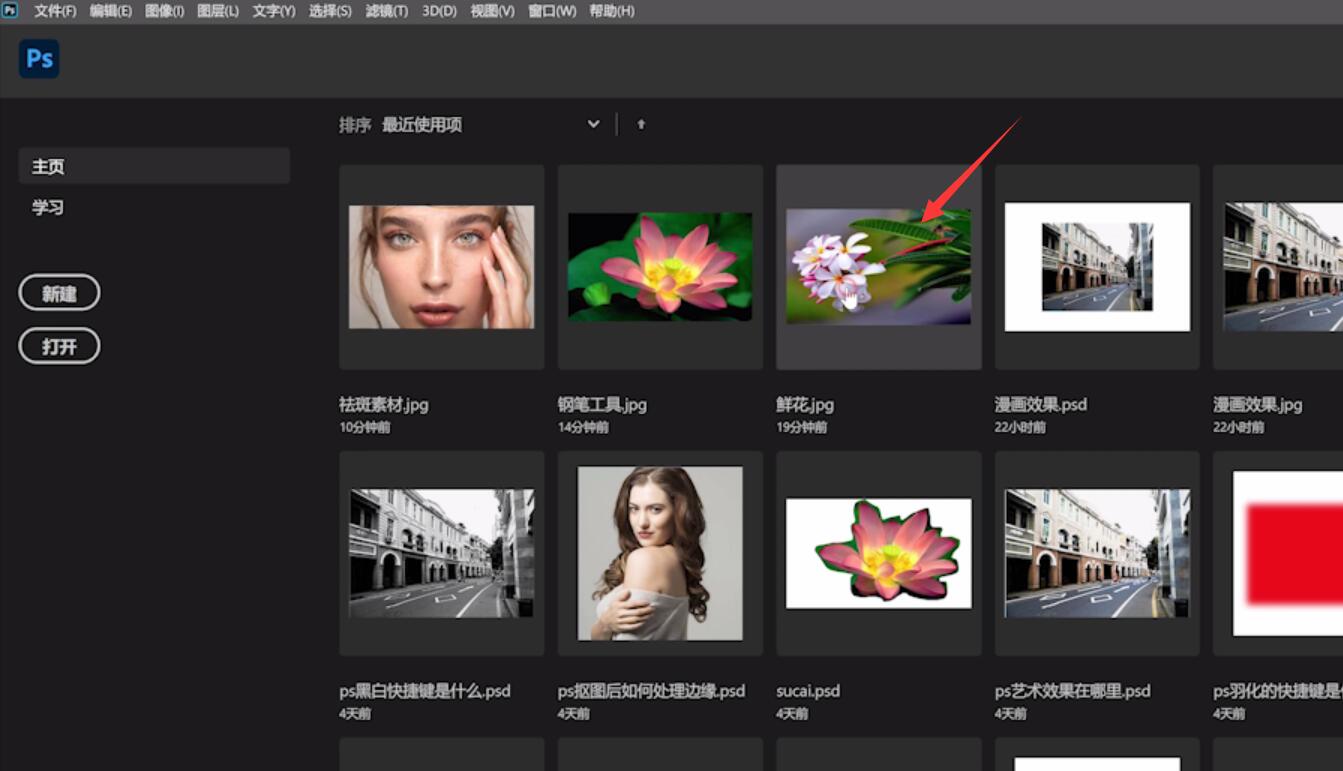Open the 排序 最近使用项 sort dropdown
The image size is (1343, 771).
[x=491, y=125]
